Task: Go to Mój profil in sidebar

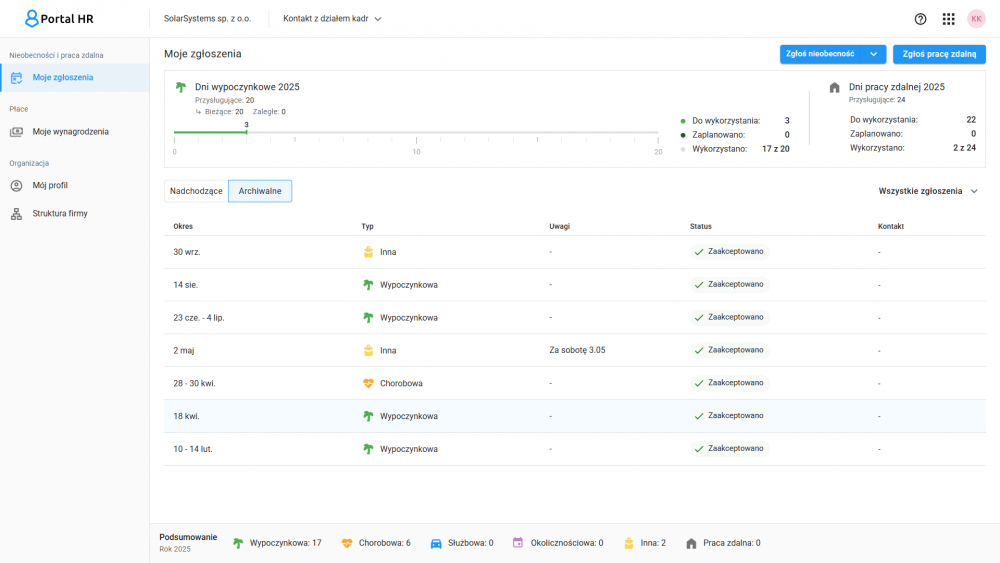Action: 50,185
